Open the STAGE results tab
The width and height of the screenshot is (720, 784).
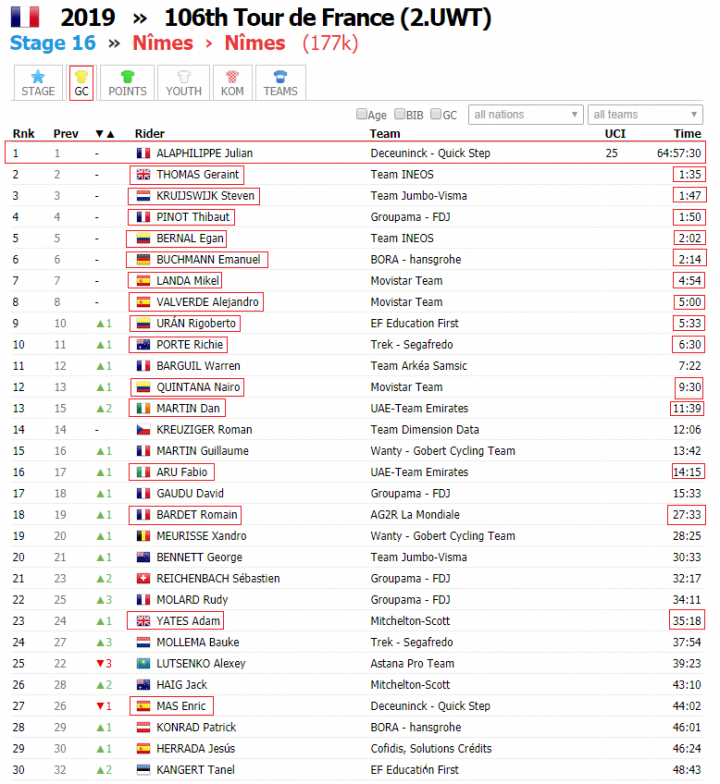38,83
